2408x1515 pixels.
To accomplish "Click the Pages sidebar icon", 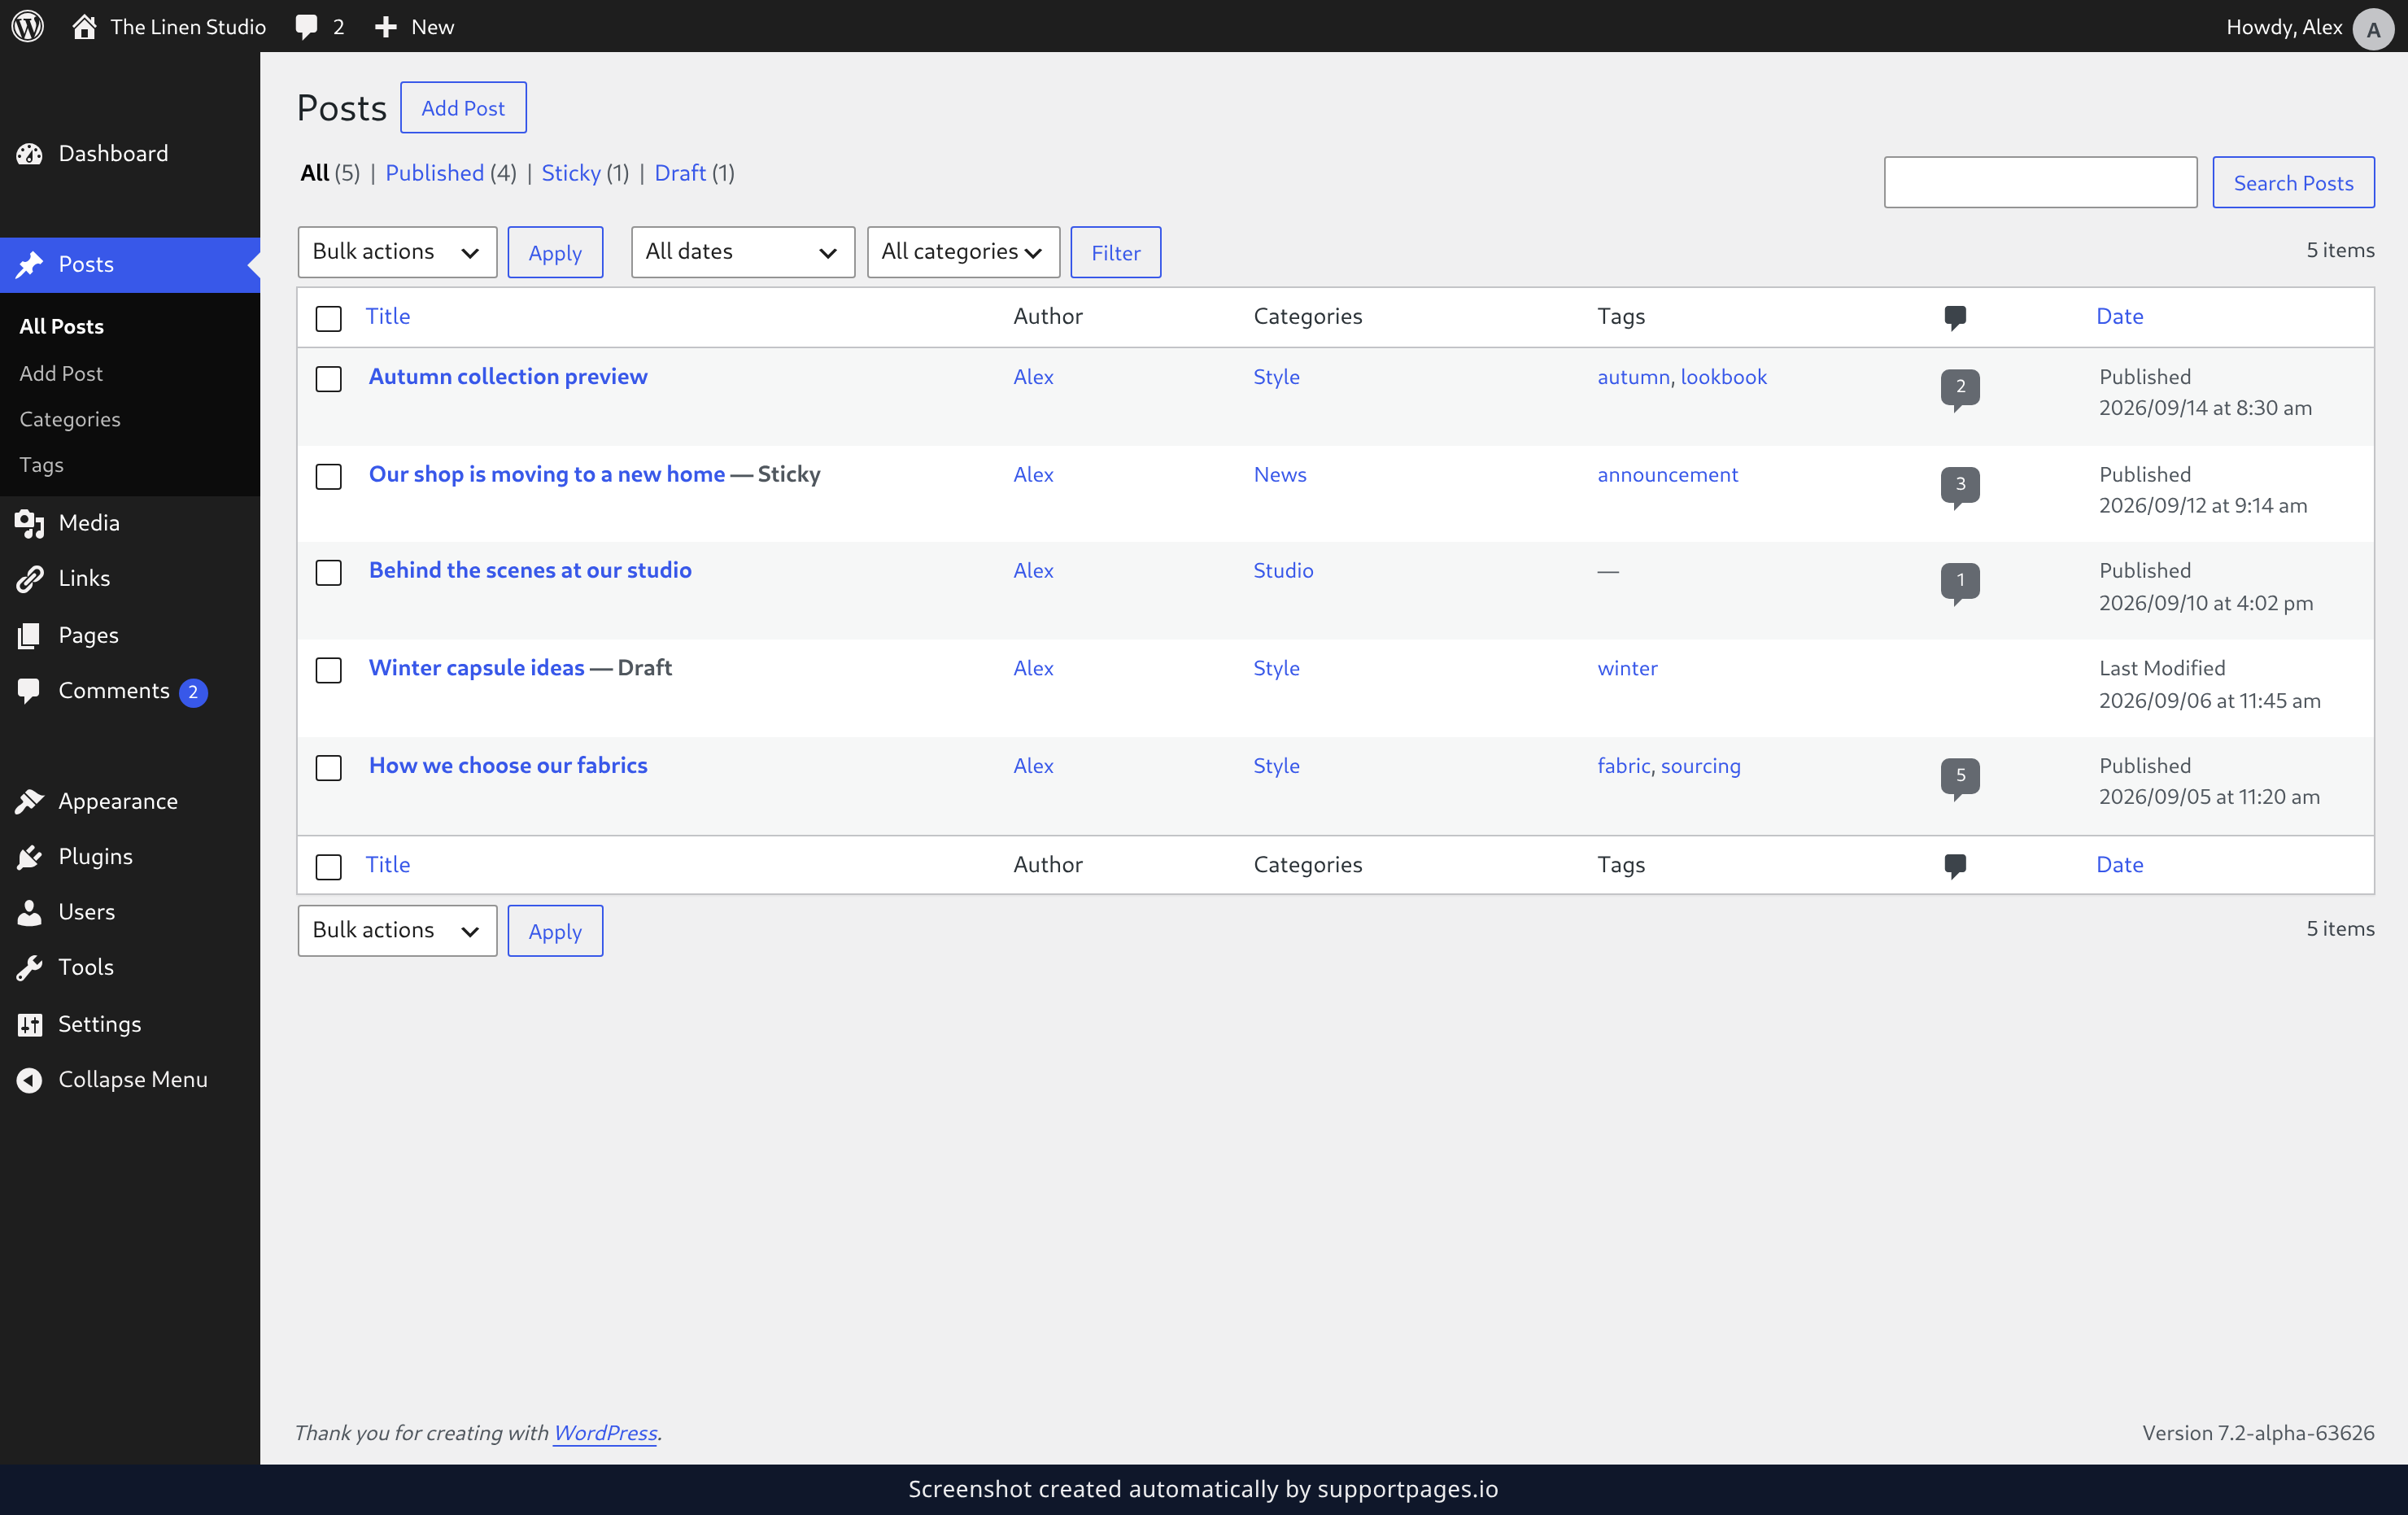I will pyautogui.click(x=30, y=635).
